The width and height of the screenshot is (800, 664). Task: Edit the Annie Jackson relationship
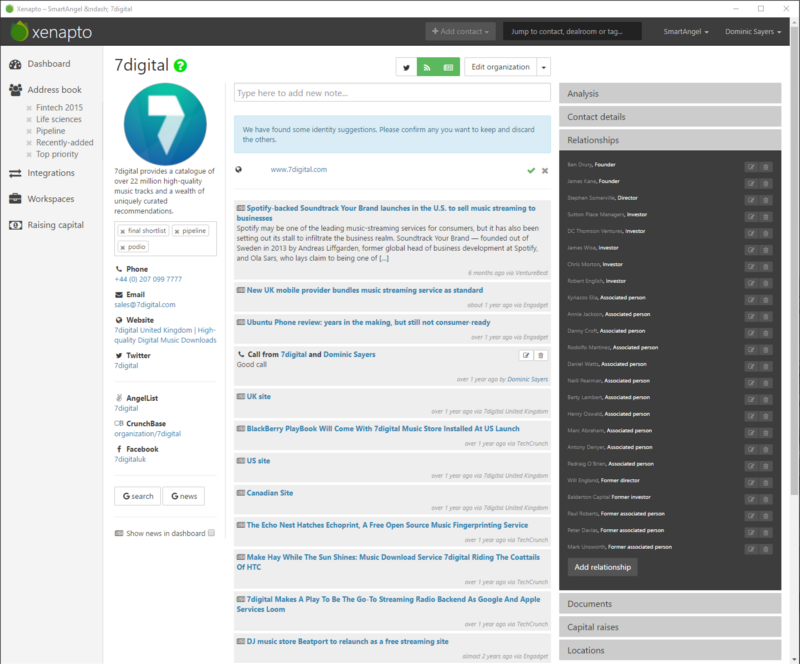[751, 316]
